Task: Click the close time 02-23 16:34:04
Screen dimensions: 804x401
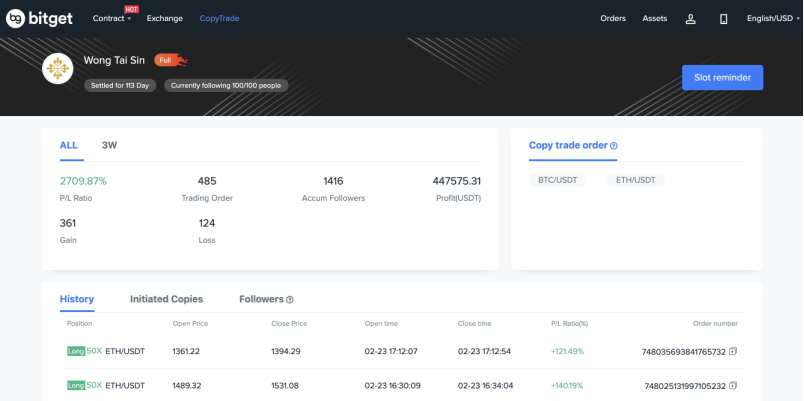Action: [x=486, y=385]
